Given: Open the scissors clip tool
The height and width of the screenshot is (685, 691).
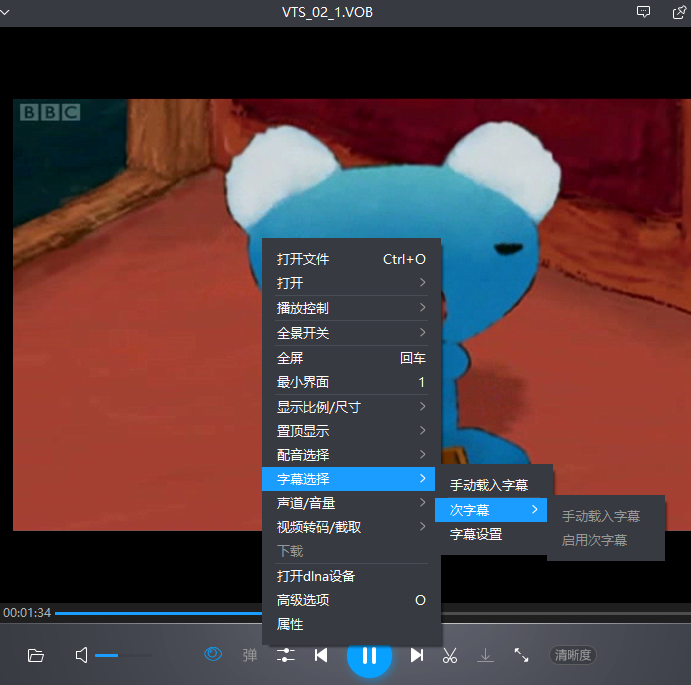Looking at the screenshot, I should click(450, 655).
